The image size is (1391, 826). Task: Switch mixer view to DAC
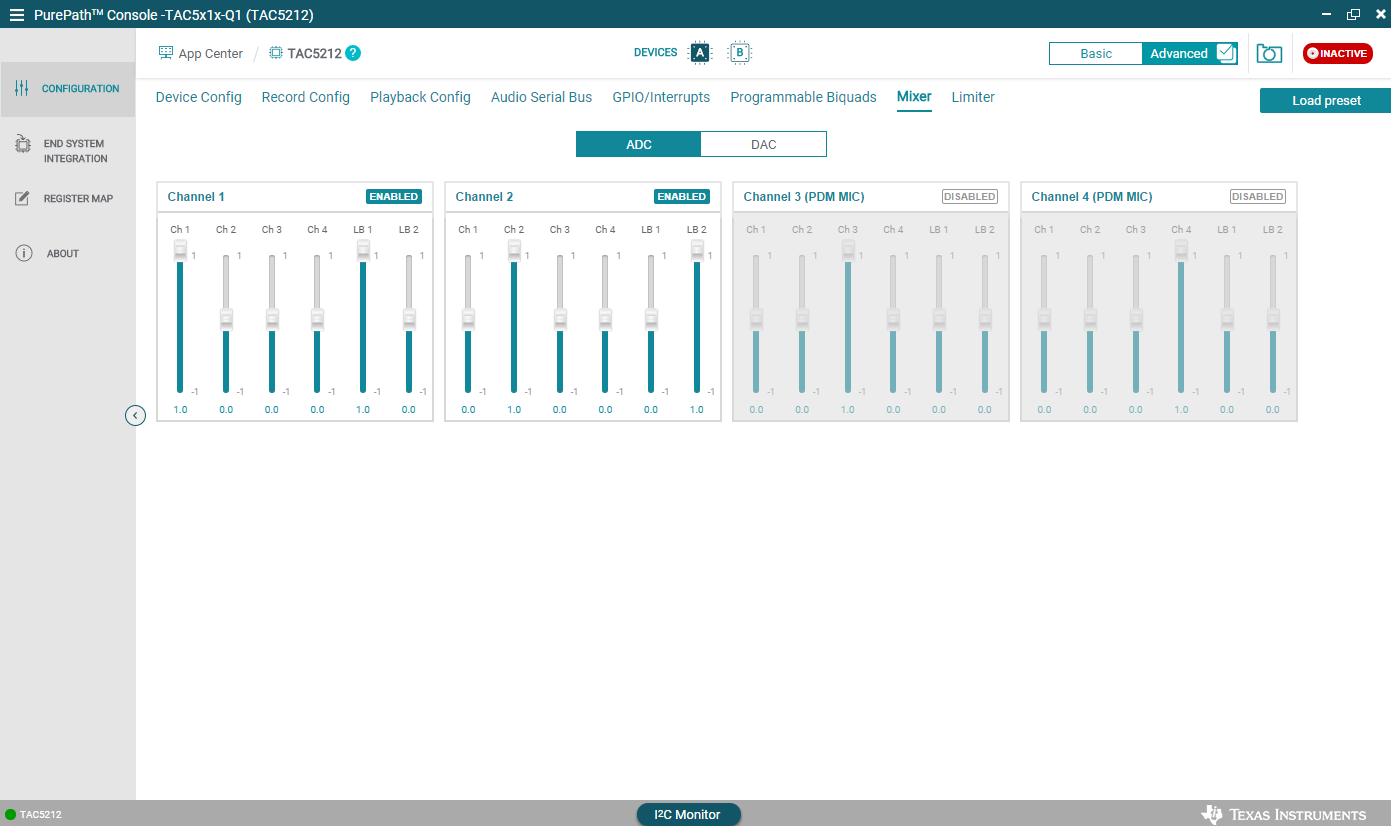(763, 145)
